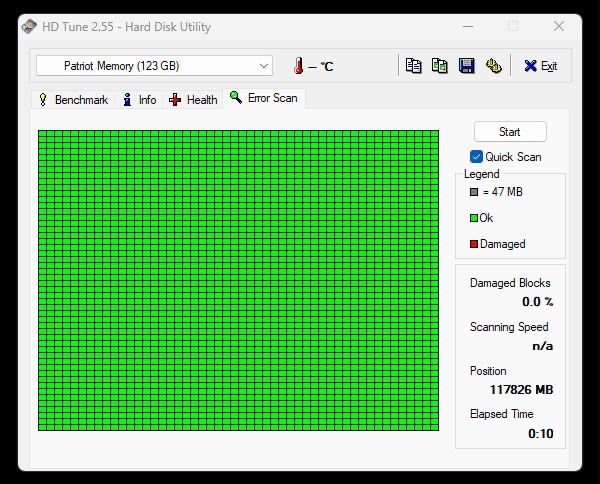Save screenshot using floppy disk icon
Viewport: 600px width, 484px height.
tap(466, 66)
